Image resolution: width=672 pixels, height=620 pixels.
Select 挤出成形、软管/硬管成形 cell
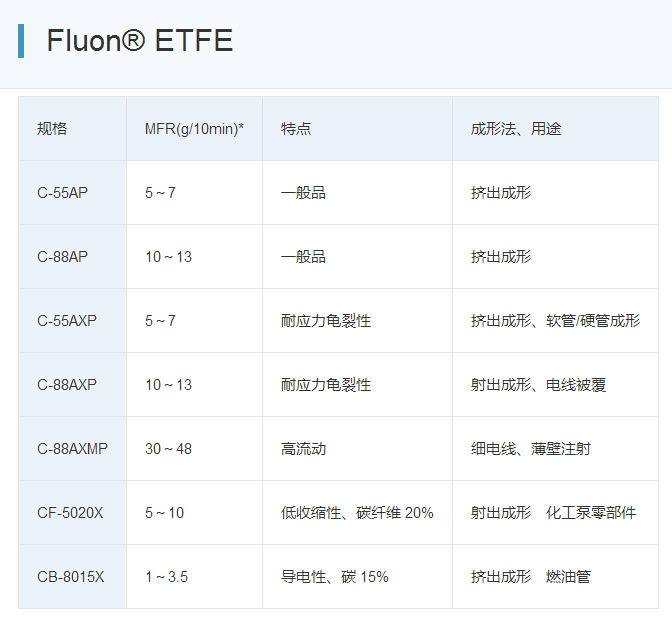pos(555,321)
